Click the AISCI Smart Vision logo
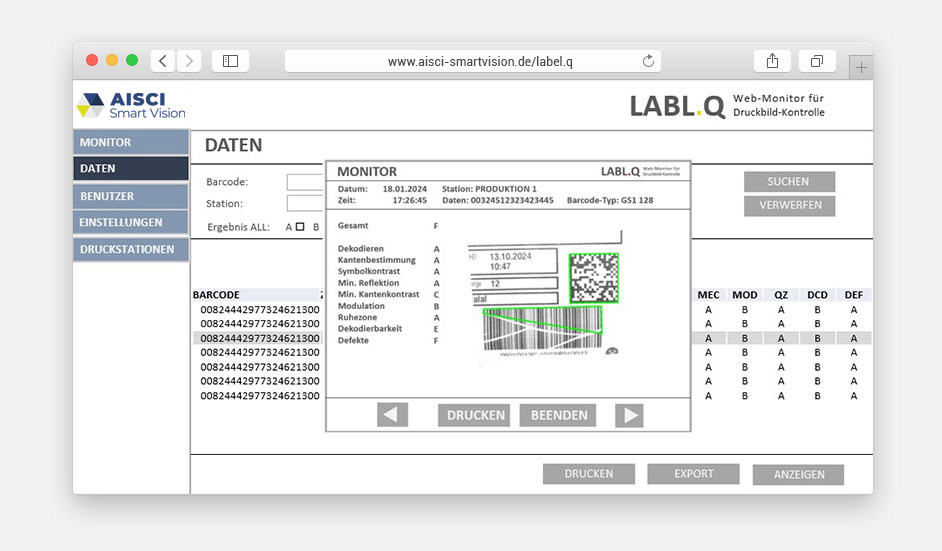This screenshot has height=551, width=942. pyautogui.click(x=132, y=106)
